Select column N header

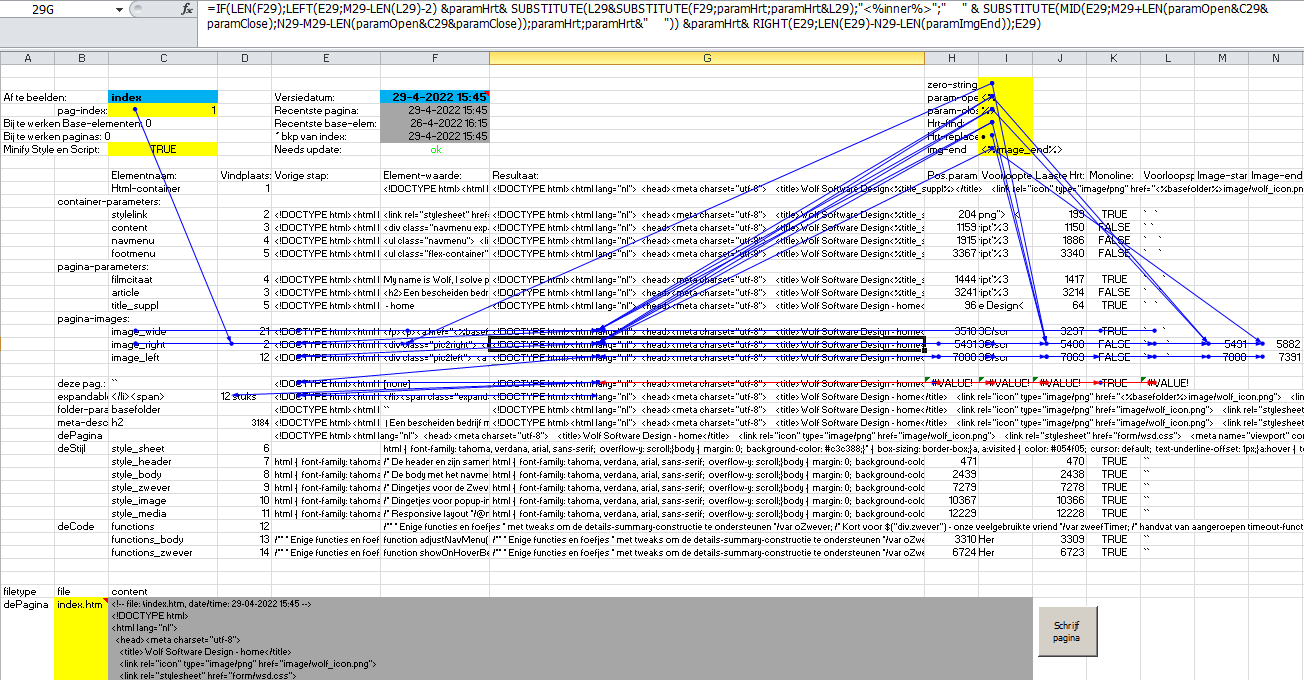coord(1275,58)
